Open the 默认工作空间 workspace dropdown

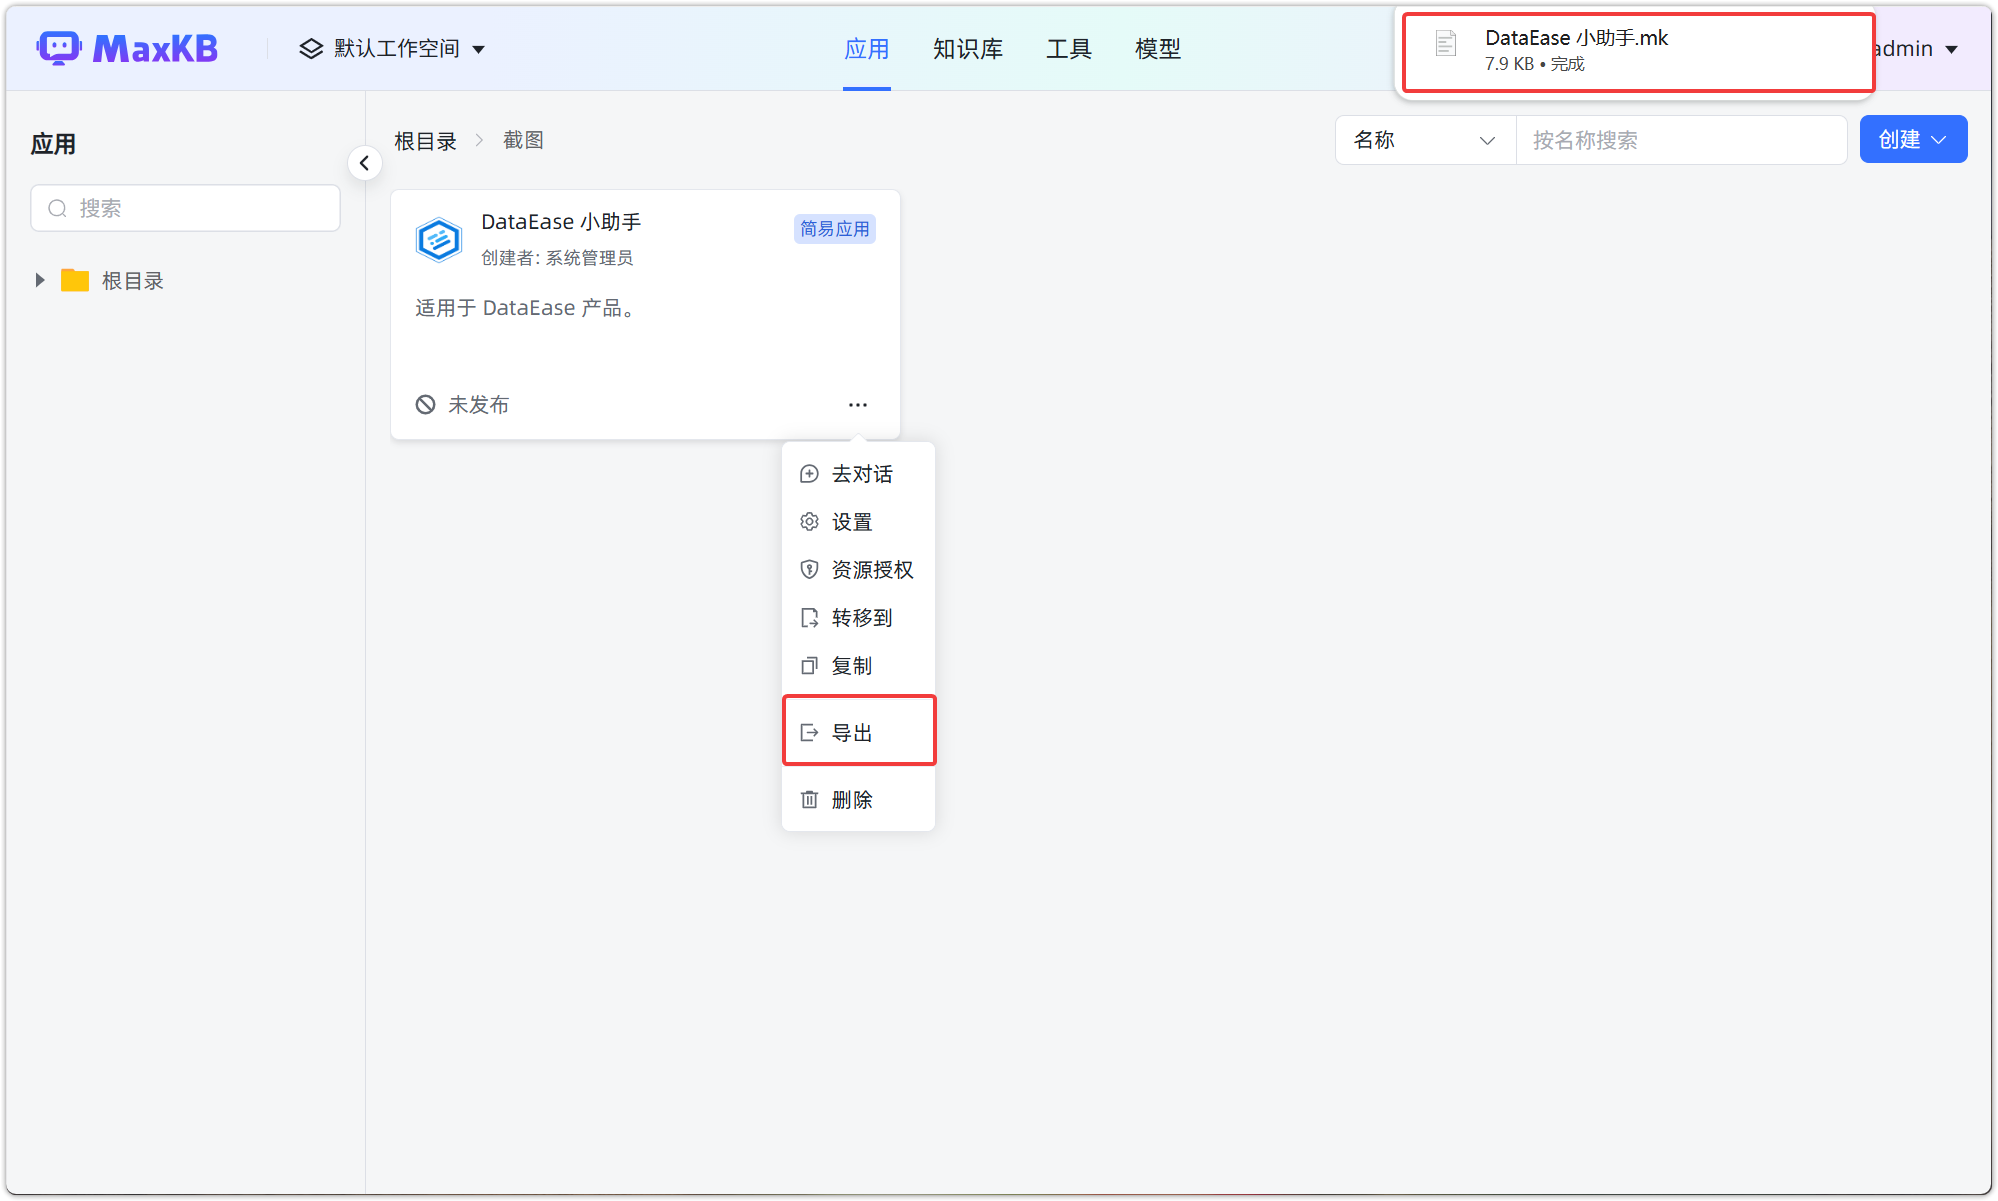[392, 47]
